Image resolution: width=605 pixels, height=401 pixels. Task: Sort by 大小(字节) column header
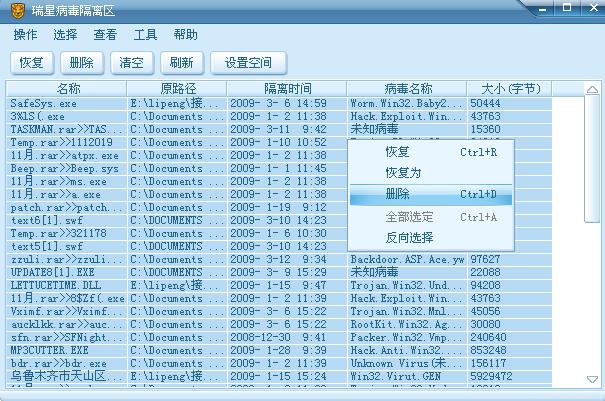pyautogui.click(x=509, y=89)
